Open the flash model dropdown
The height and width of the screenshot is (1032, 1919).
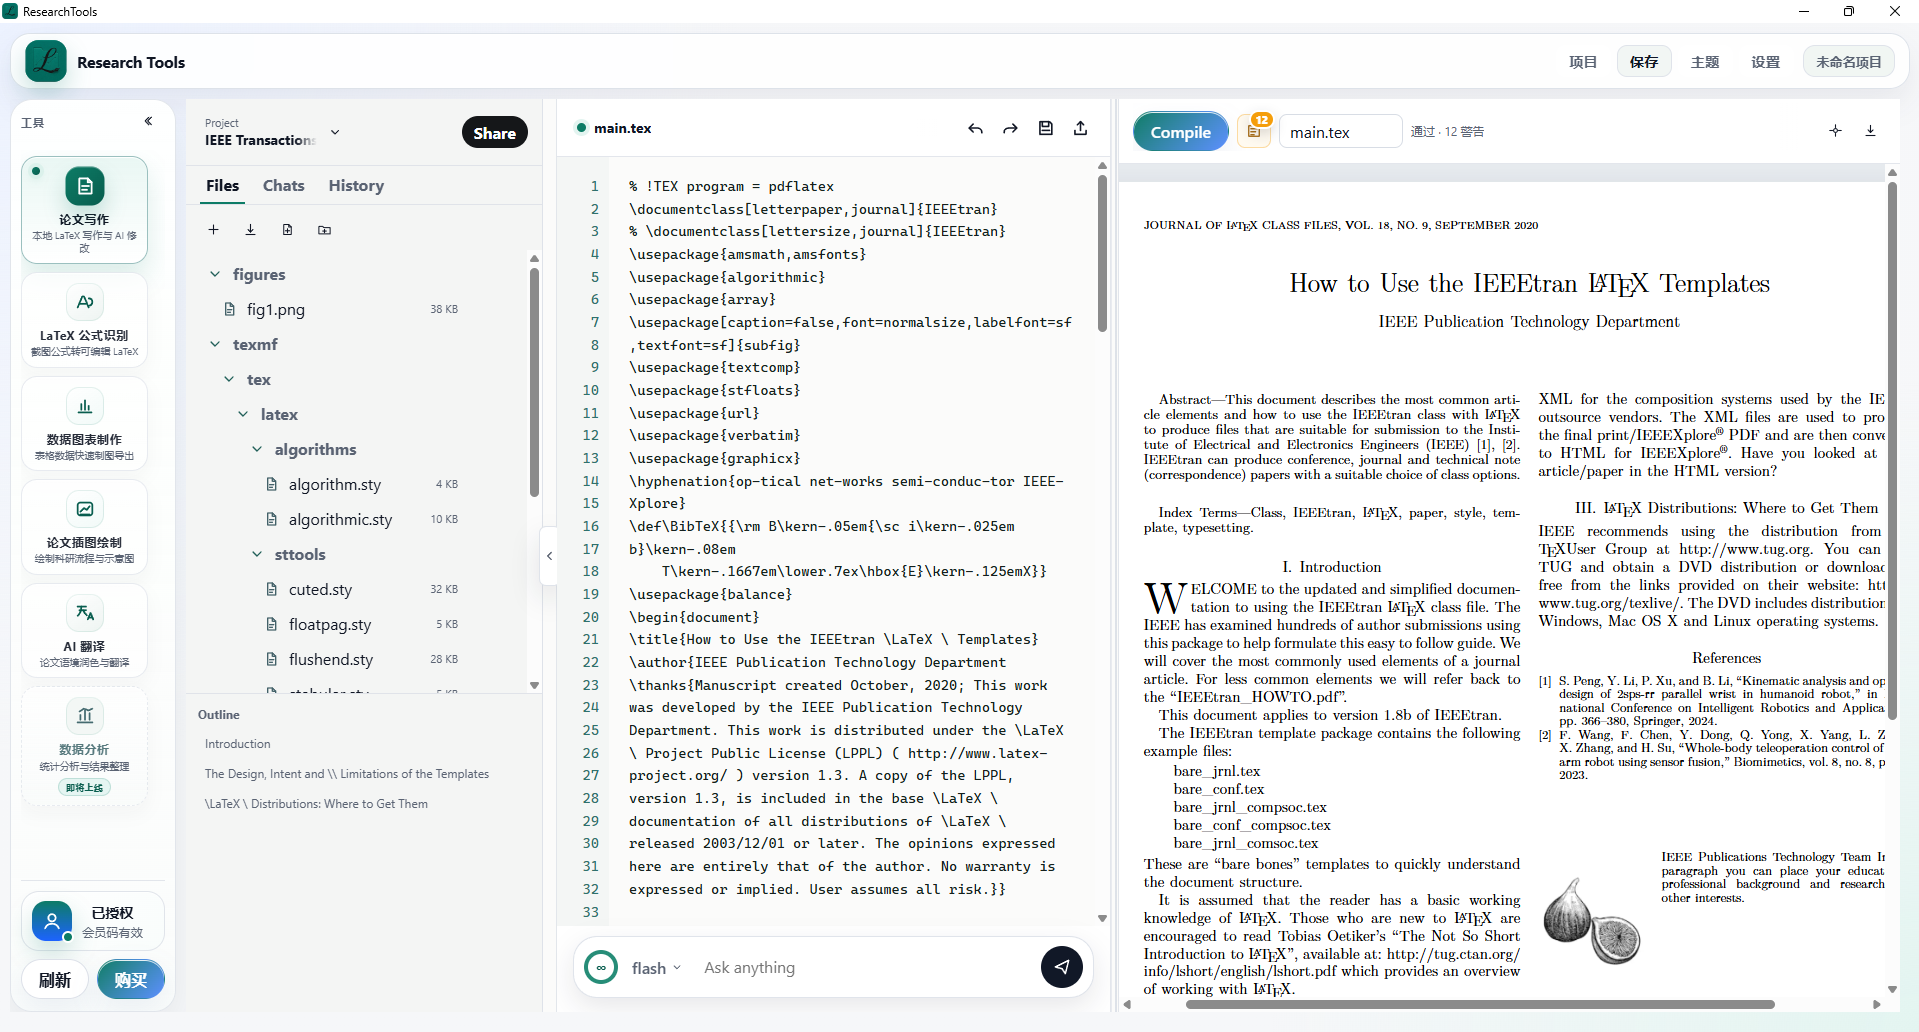pos(656,968)
